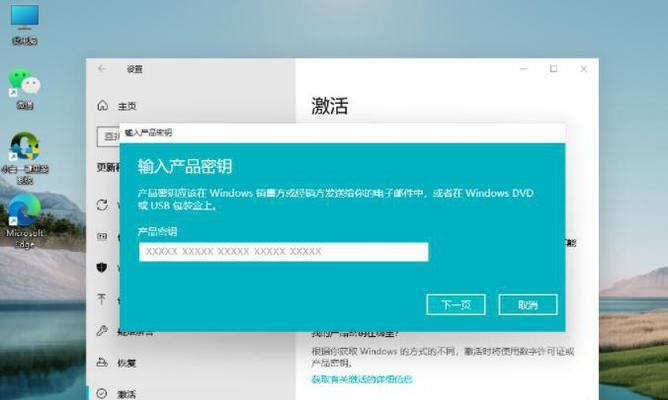Click the 设置 window title text
This screenshot has width=668, height=400.
coord(135,69)
